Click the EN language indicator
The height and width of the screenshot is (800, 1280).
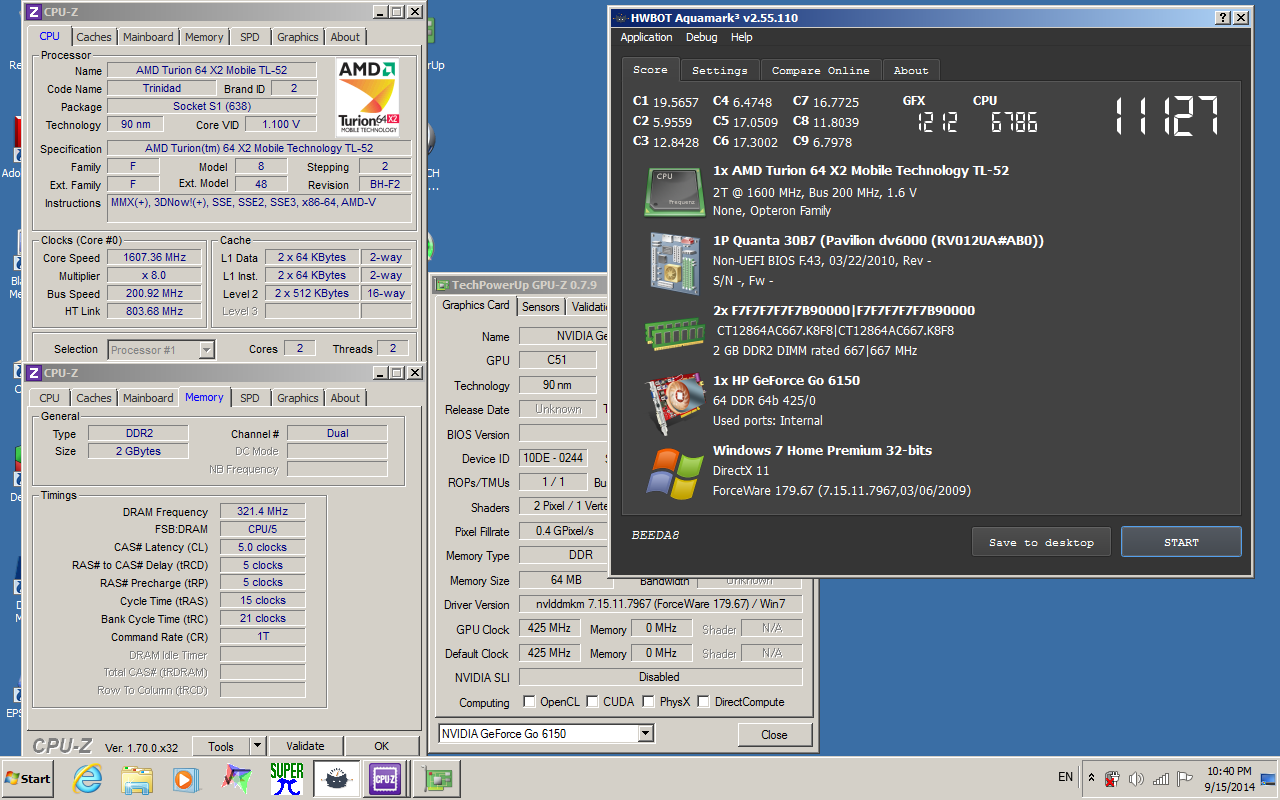[1066, 777]
